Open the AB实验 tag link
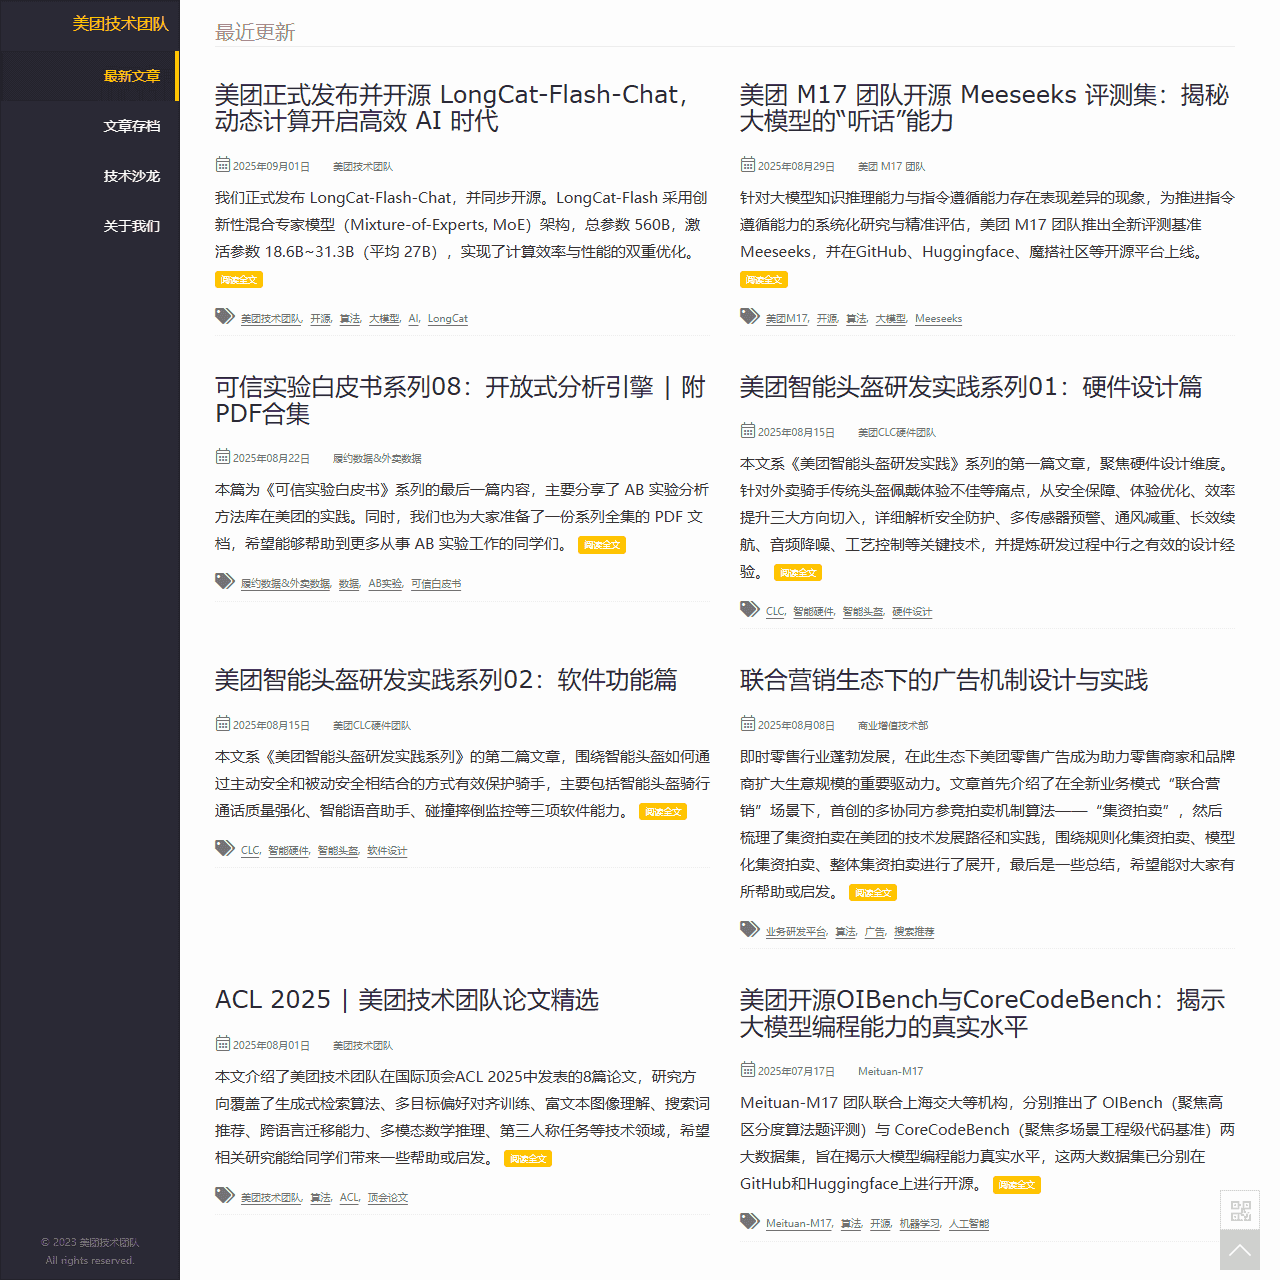The height and width of the screenshot is (1280, 1280). click(x=384, y=583)
